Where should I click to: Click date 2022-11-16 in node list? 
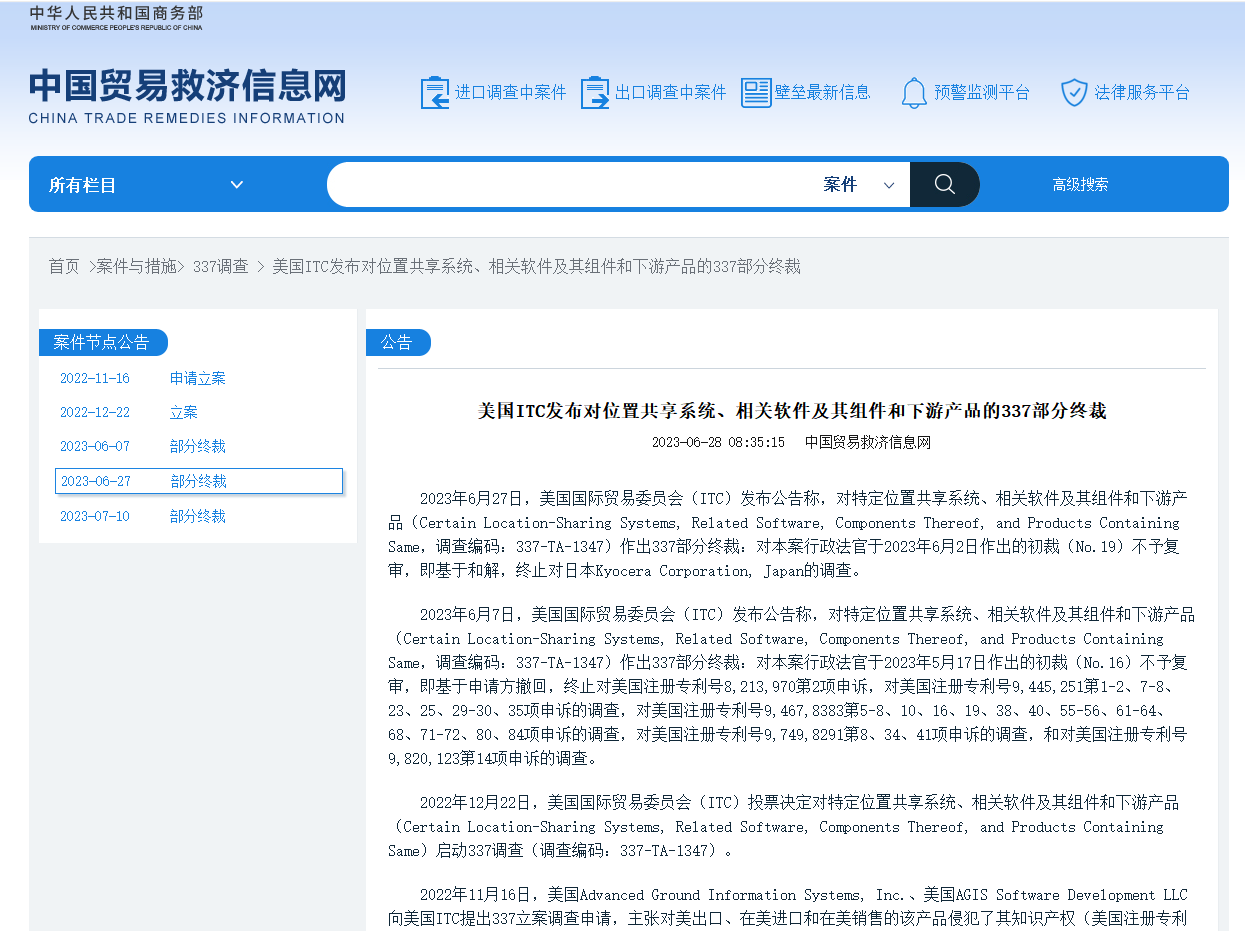tap(95, 378)
